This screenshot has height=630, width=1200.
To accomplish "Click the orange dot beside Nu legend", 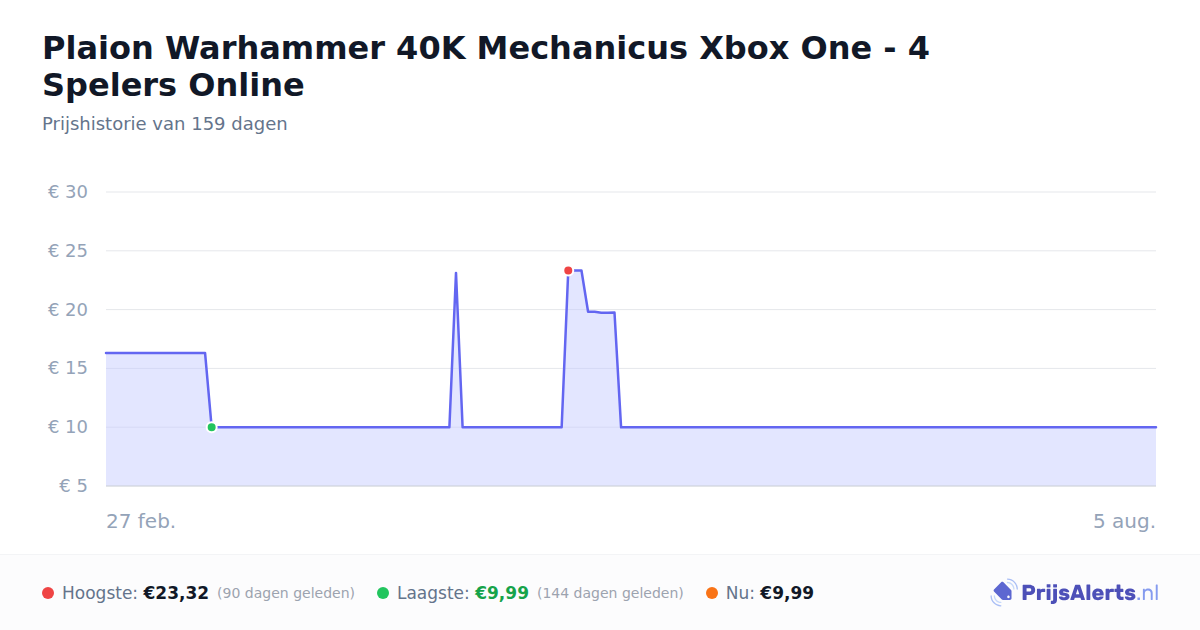I will (712, 593).
